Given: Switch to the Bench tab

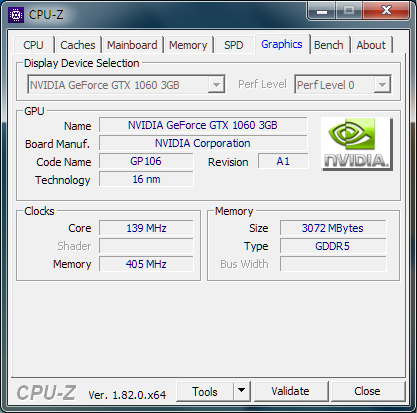Looking at the screenshot, I should pos(329,45).
